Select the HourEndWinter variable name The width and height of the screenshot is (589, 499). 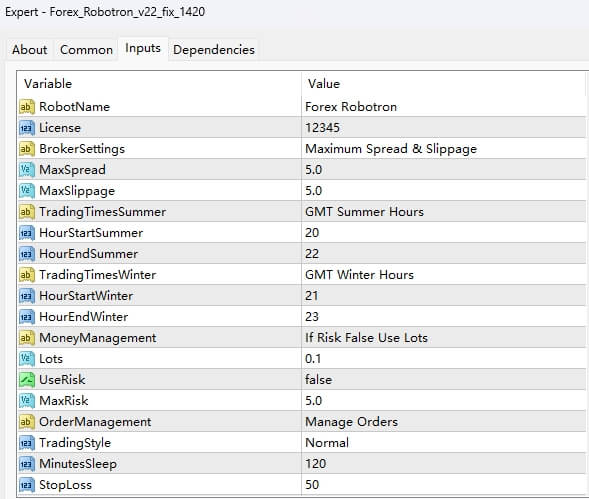tap(83, 317)
